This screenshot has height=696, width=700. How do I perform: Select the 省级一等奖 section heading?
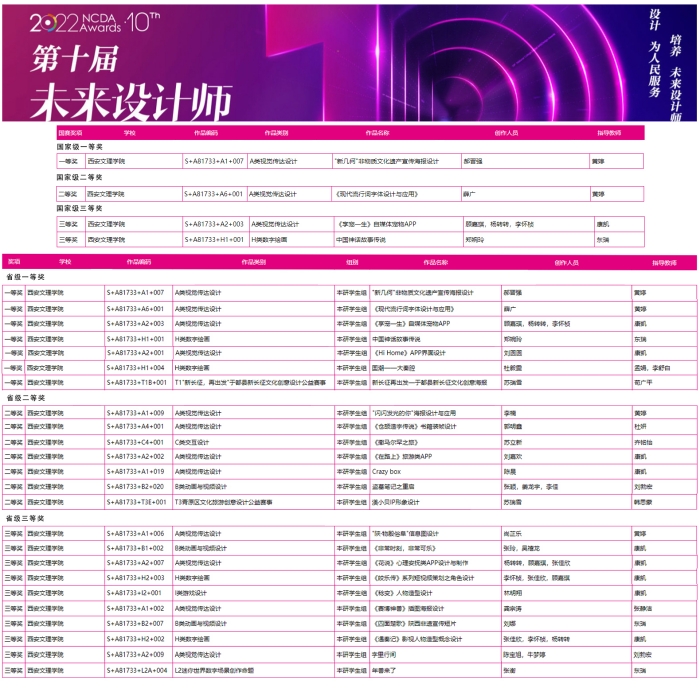tap(25, 277)
